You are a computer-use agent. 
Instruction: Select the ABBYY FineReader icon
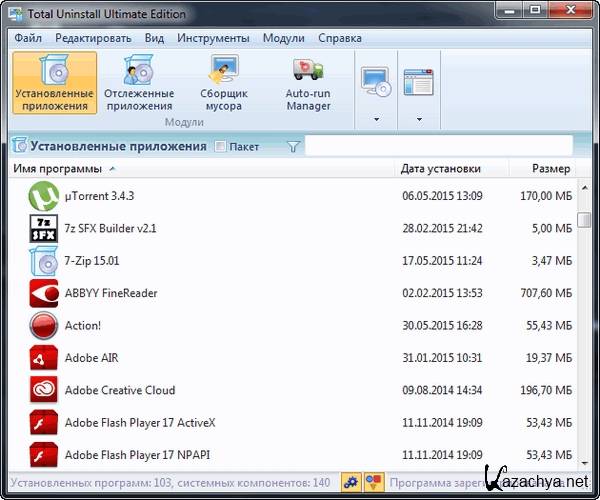[45, 293]
